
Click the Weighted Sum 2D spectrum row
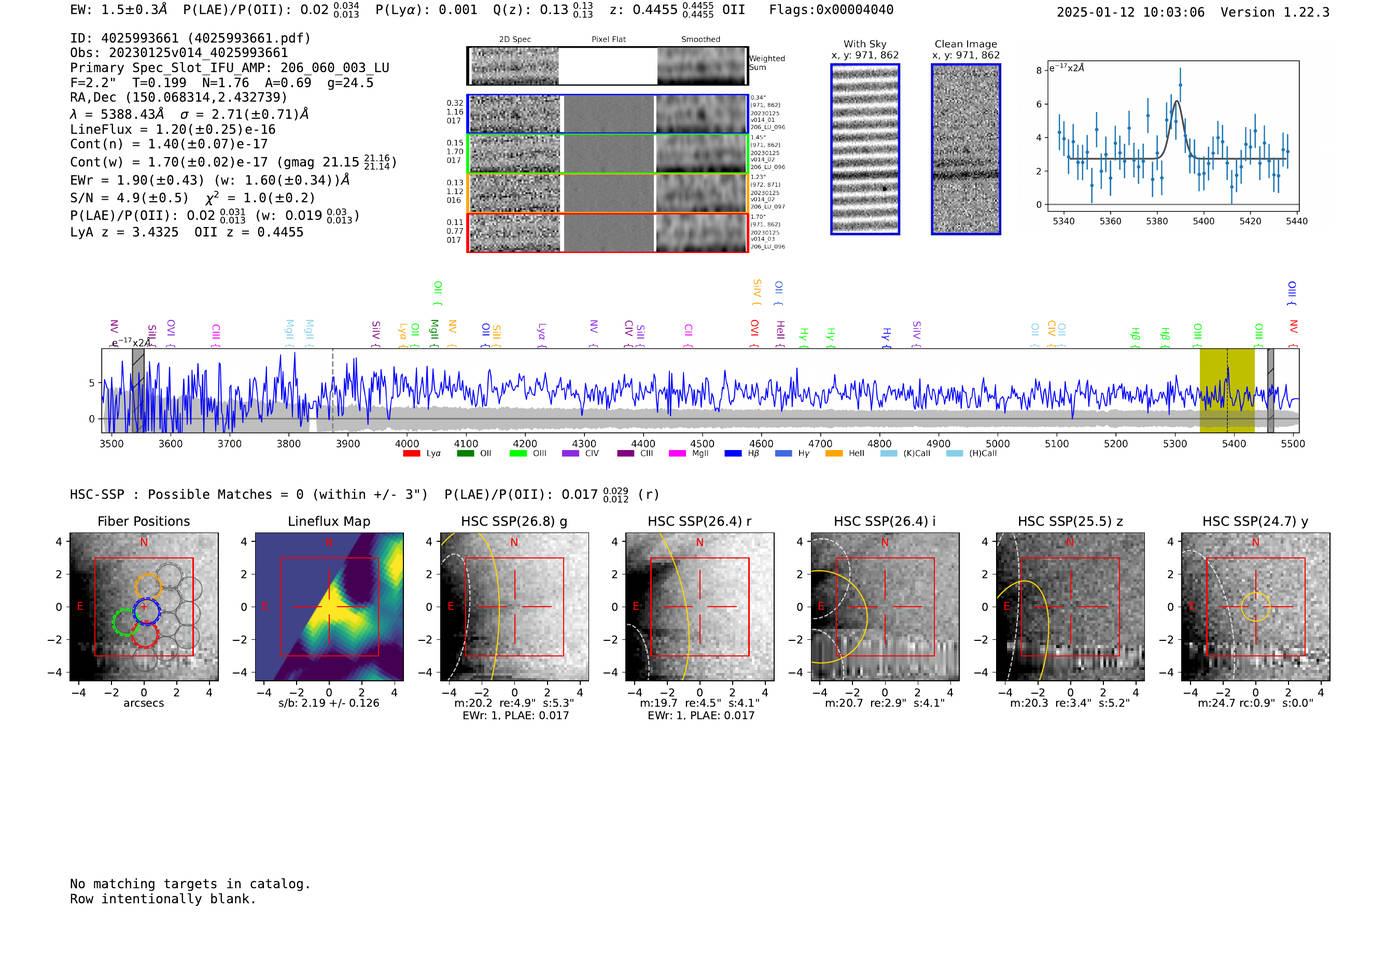coord(607,66)
